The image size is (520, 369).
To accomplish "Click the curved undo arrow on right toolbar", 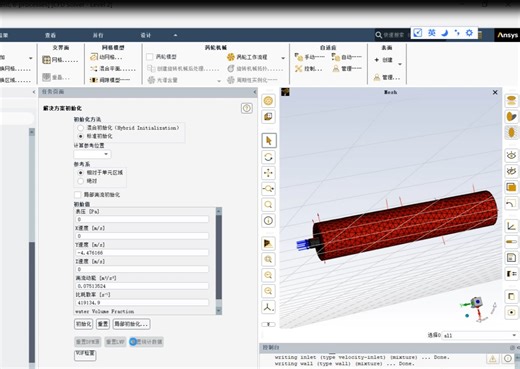I will [511, 203].
